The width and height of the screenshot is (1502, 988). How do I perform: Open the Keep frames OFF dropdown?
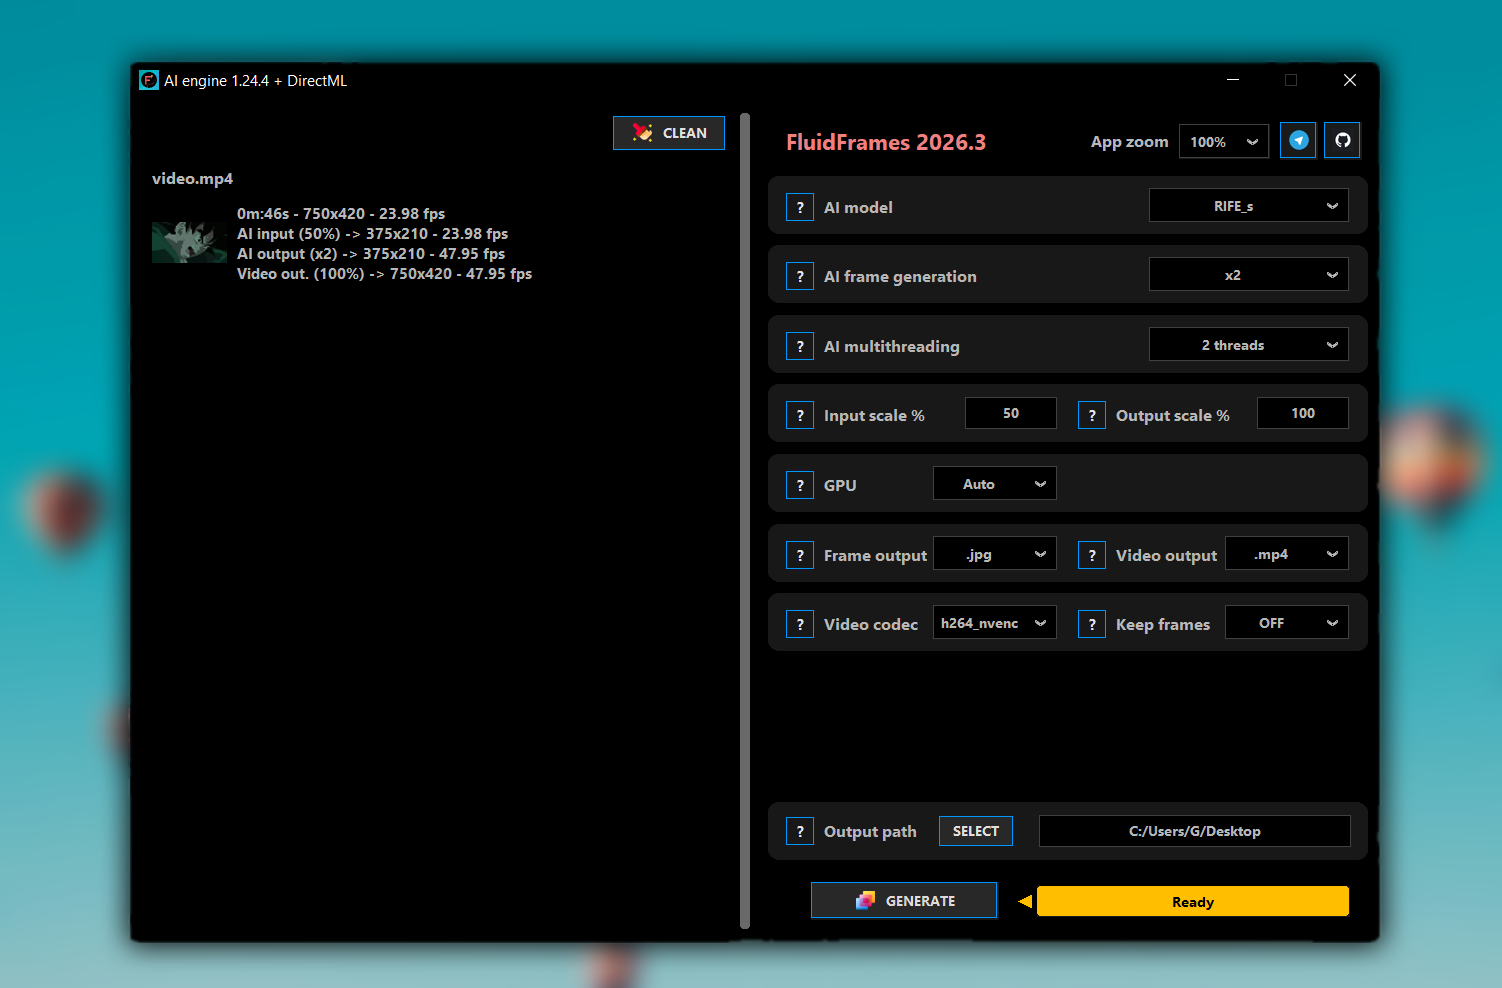click(1287, 623)
